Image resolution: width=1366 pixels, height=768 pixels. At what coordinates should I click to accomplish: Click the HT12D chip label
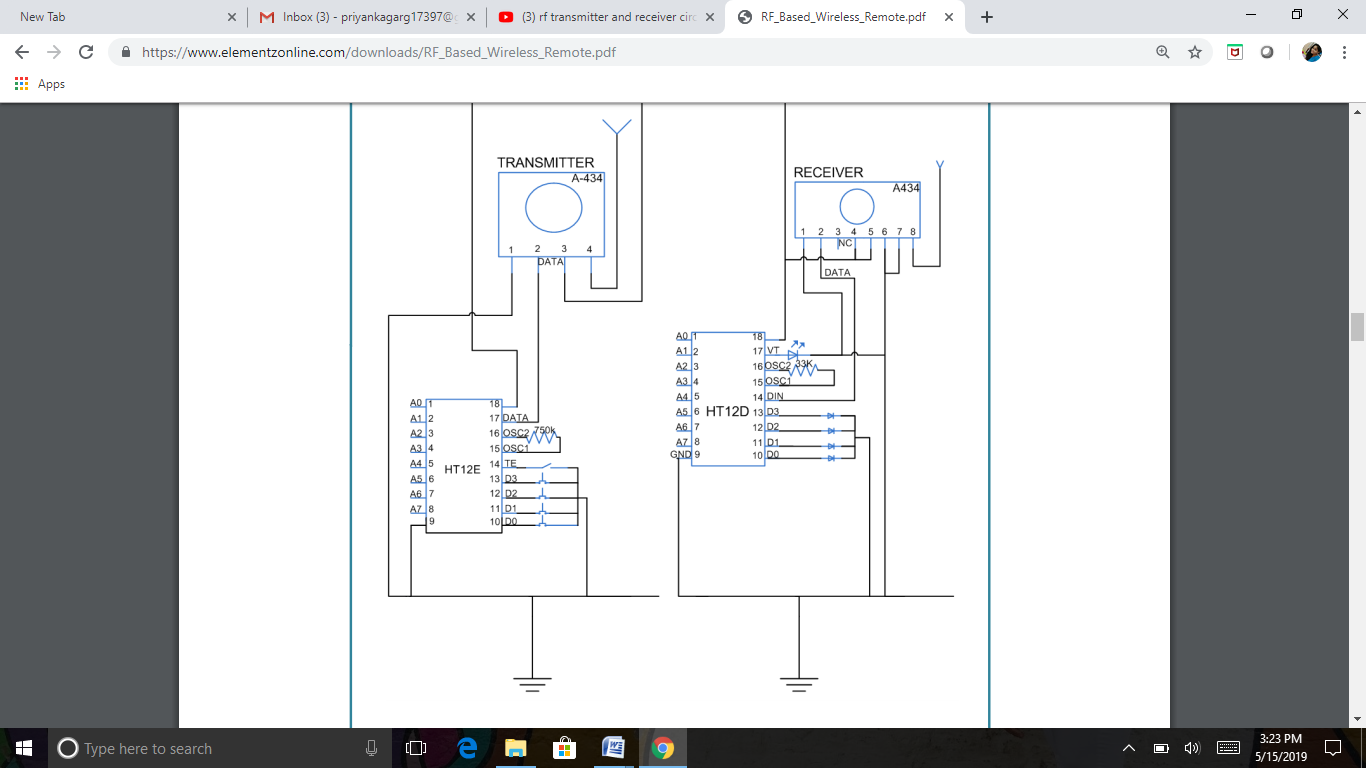727,411
